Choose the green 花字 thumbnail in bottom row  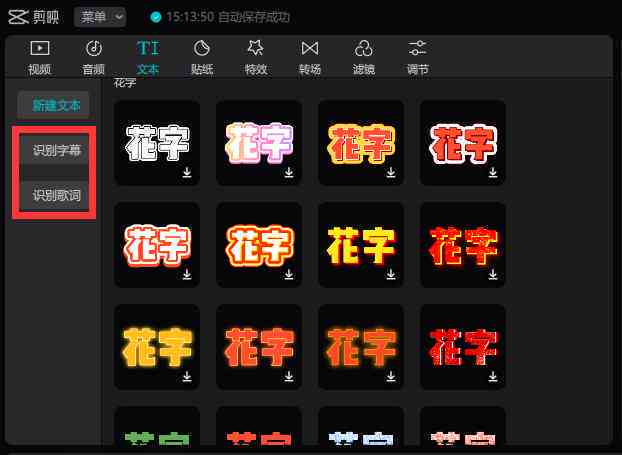point(157,426)
